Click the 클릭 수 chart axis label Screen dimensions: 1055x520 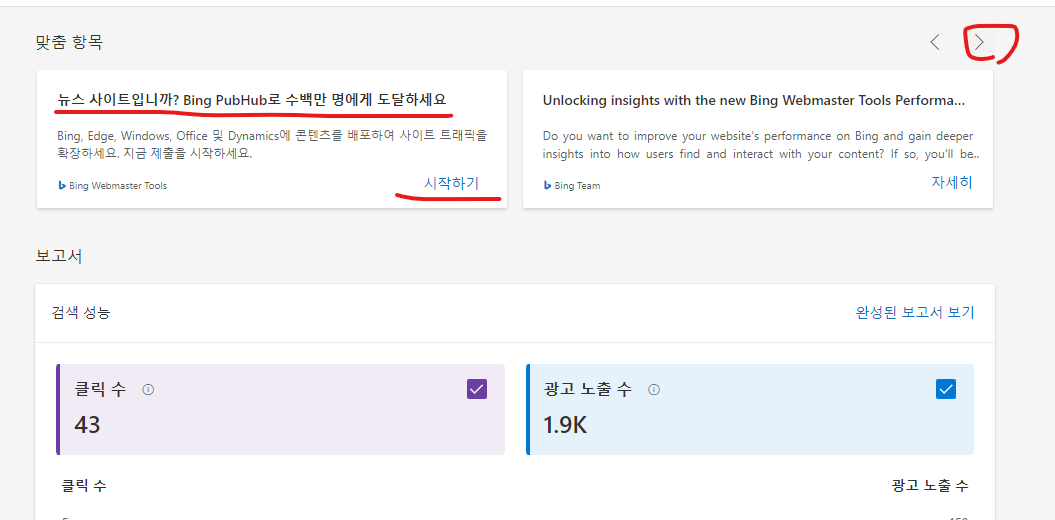tap(83, 486)
